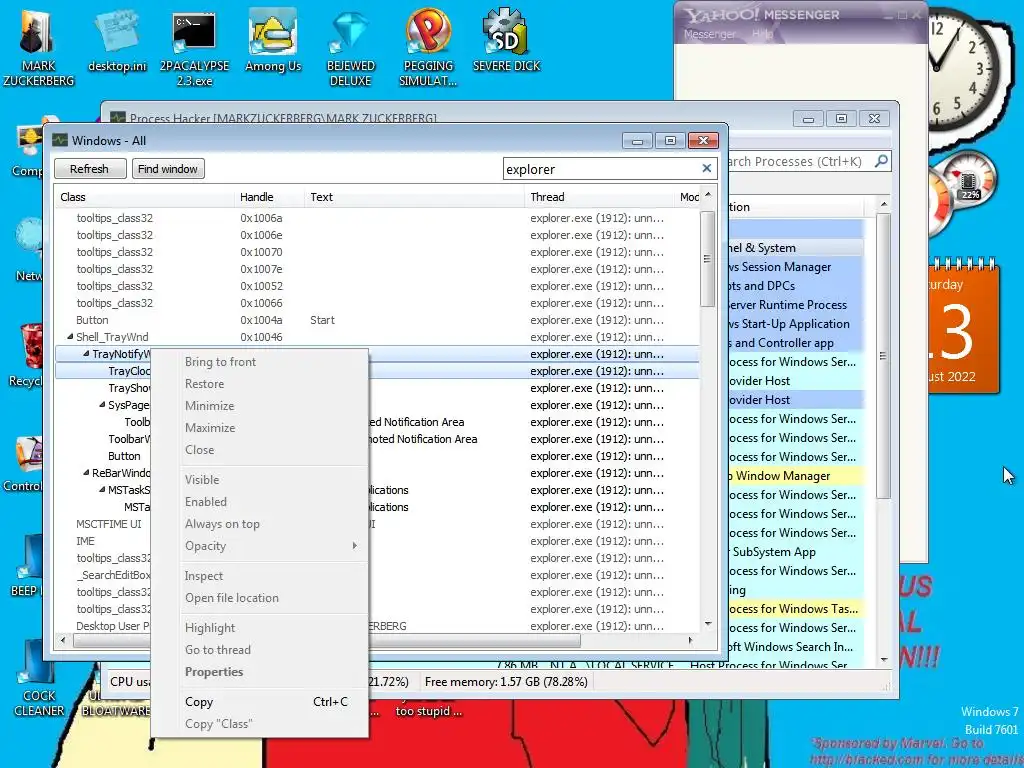Click the windows list vertical scrollbar thumb
1024x768 pixels.
[707, 259]
